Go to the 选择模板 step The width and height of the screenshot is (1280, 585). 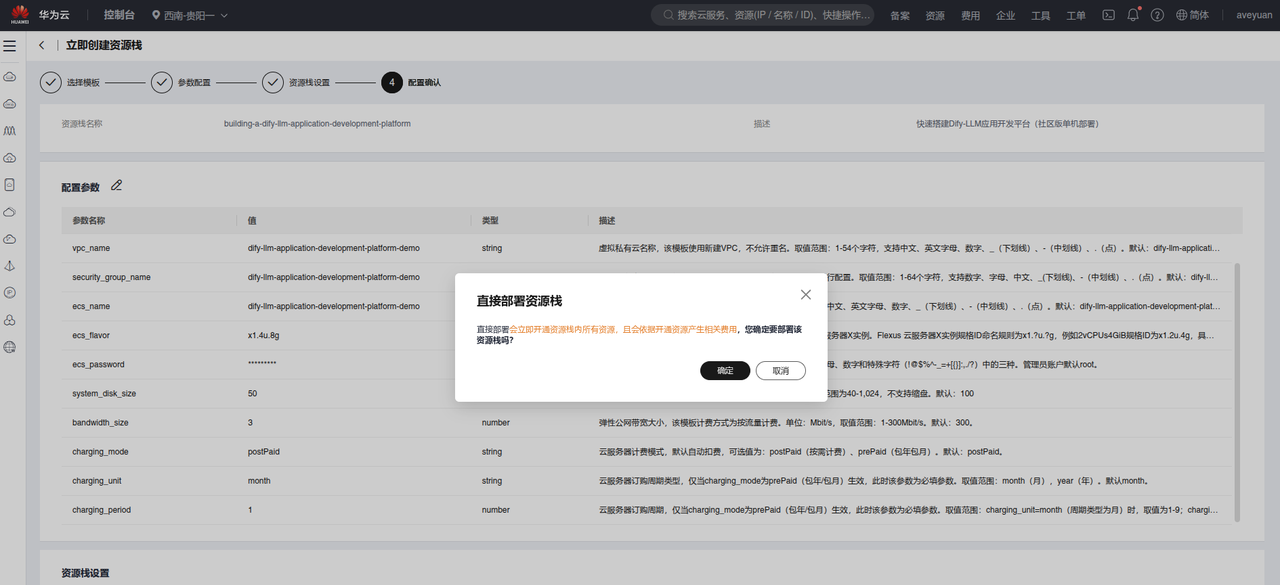70,83
